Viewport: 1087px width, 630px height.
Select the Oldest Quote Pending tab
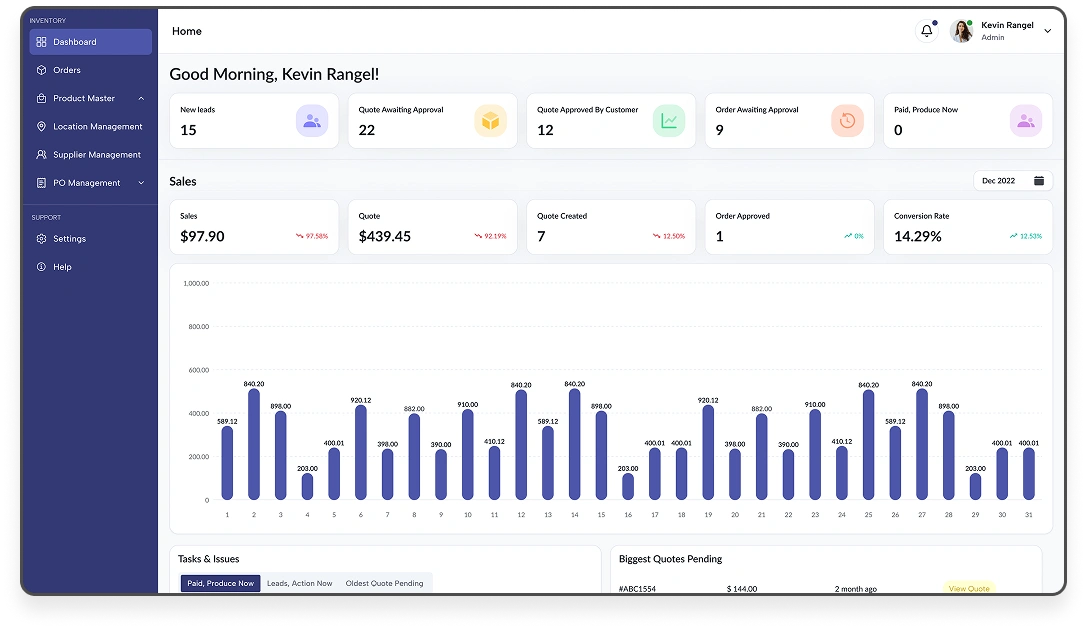tap(384, 583)
